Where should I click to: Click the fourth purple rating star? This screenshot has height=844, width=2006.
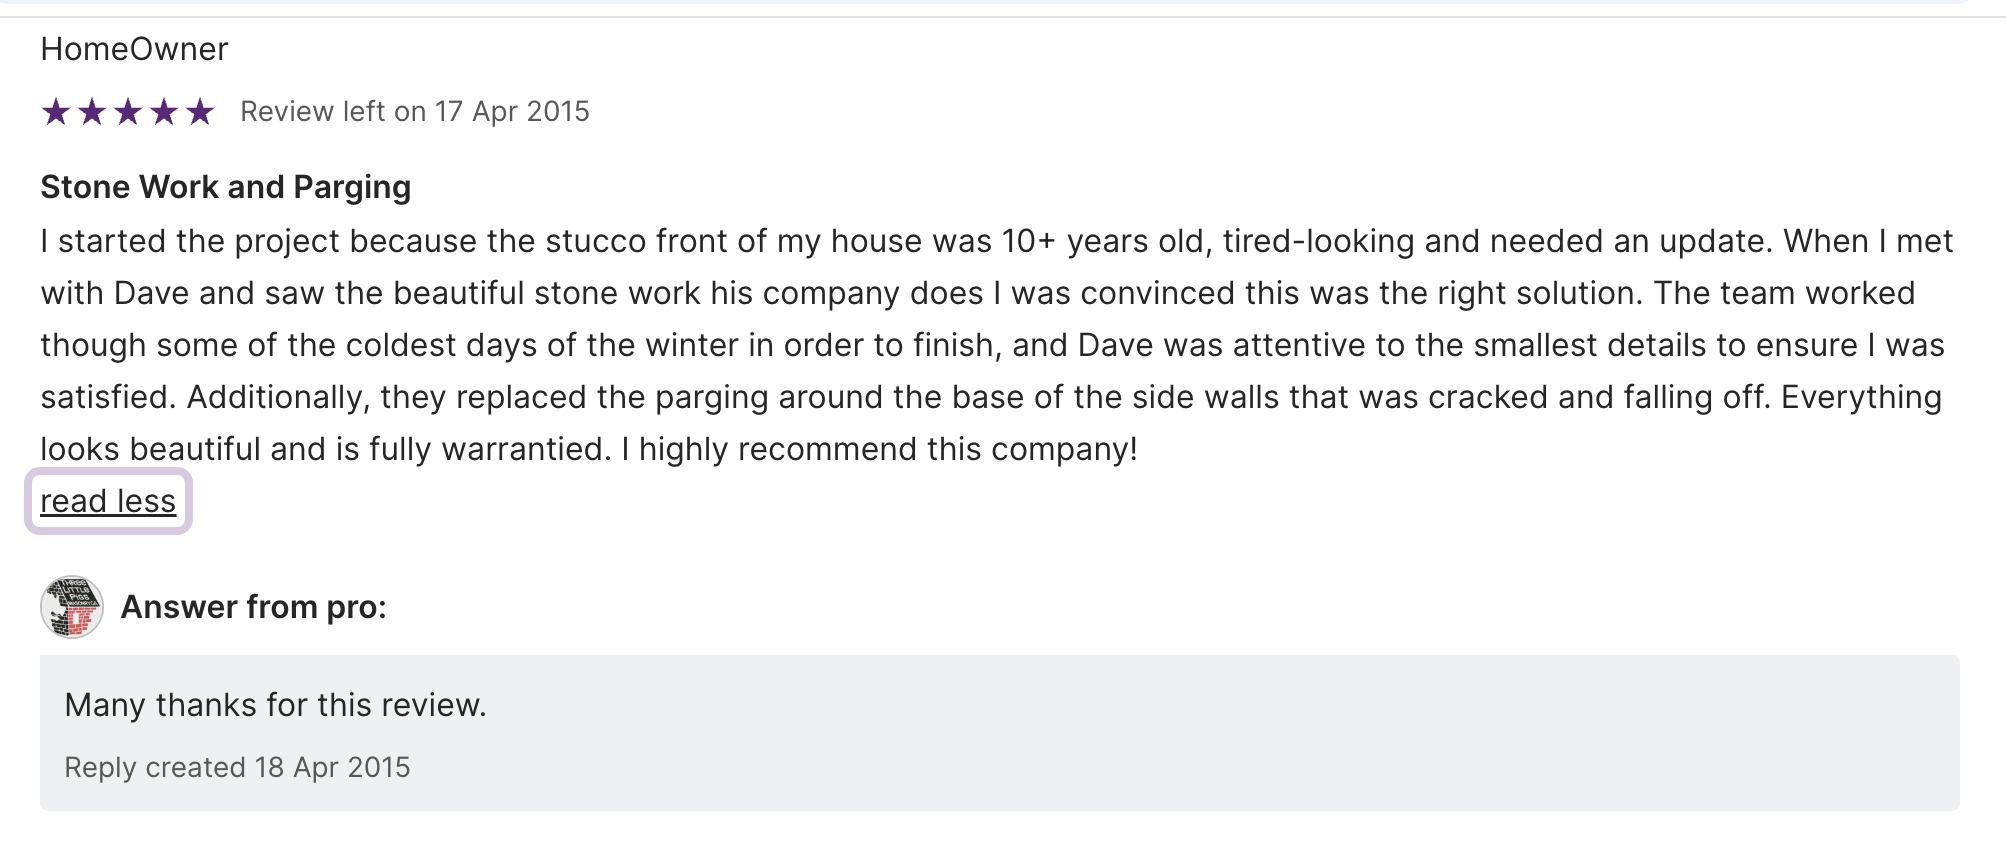(164, 112)
